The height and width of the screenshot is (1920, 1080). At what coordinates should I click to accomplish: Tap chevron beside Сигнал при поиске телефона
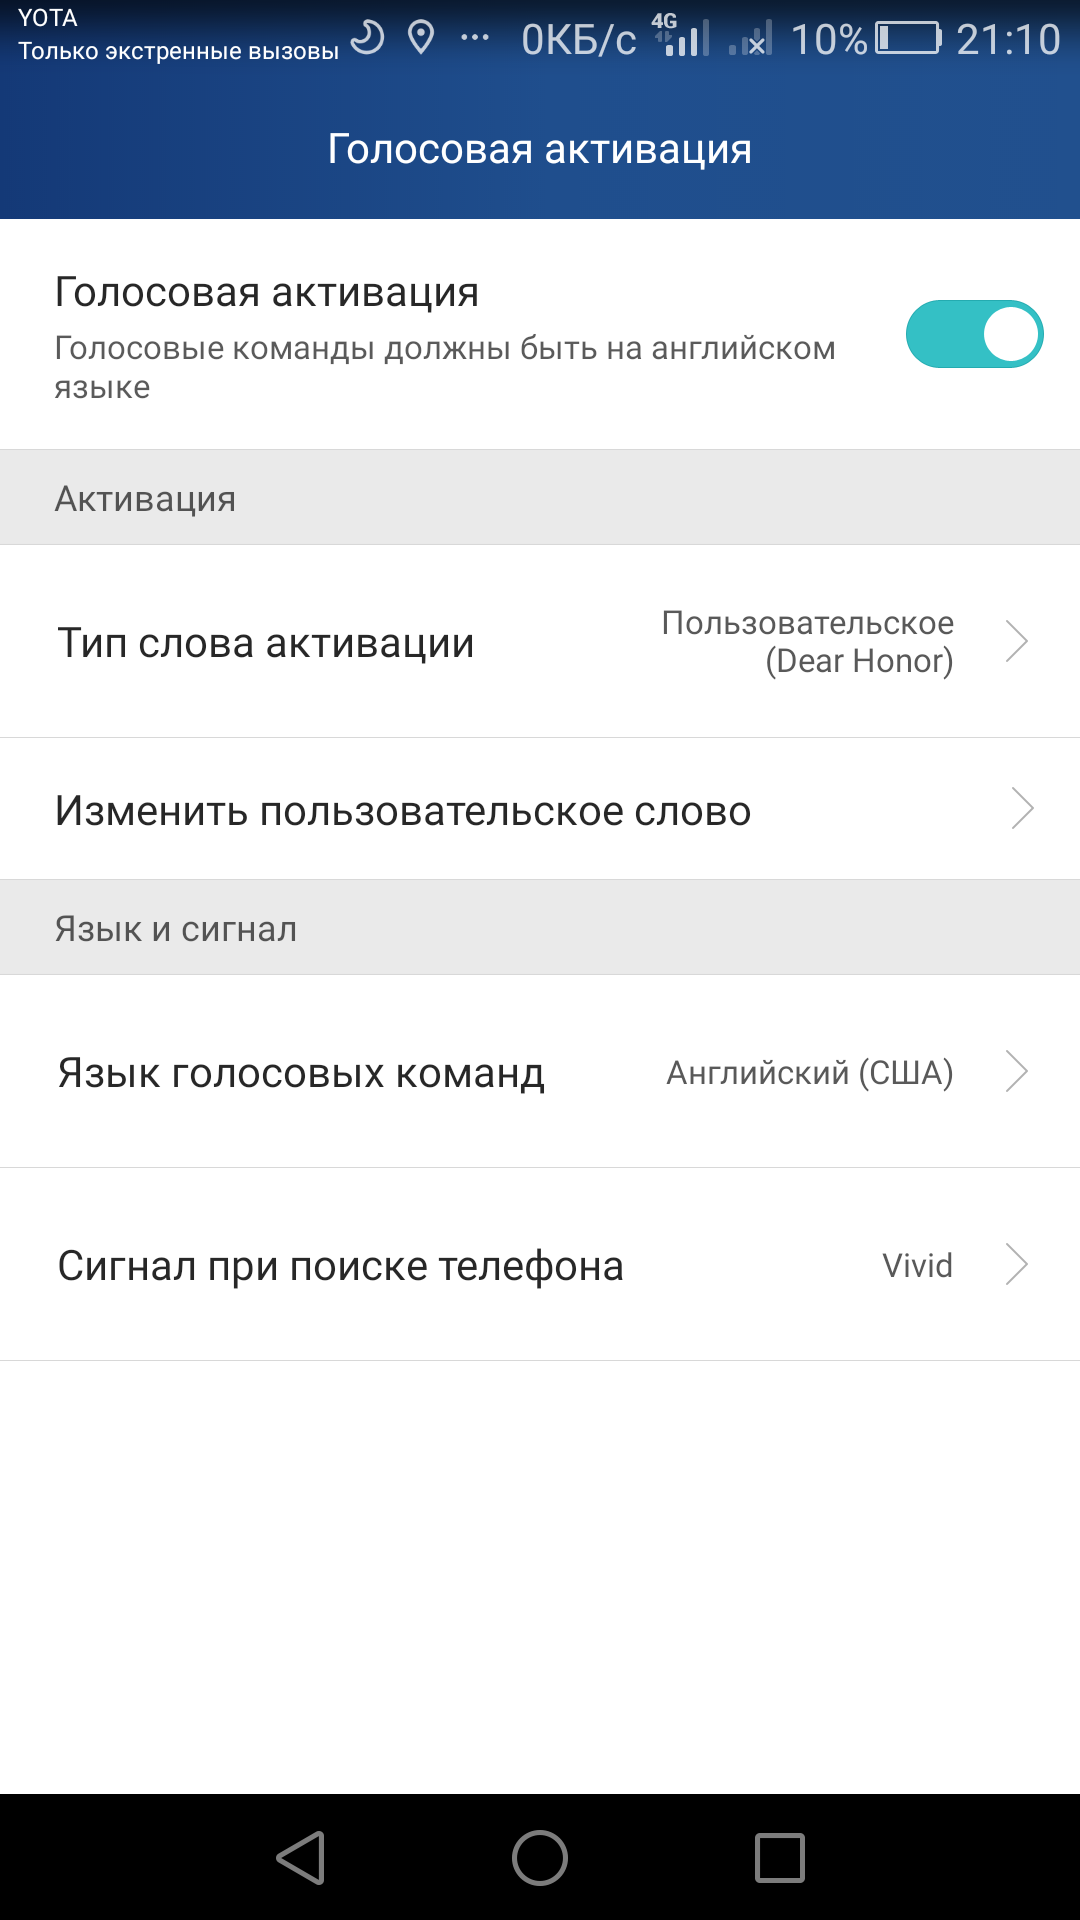1017,1264
